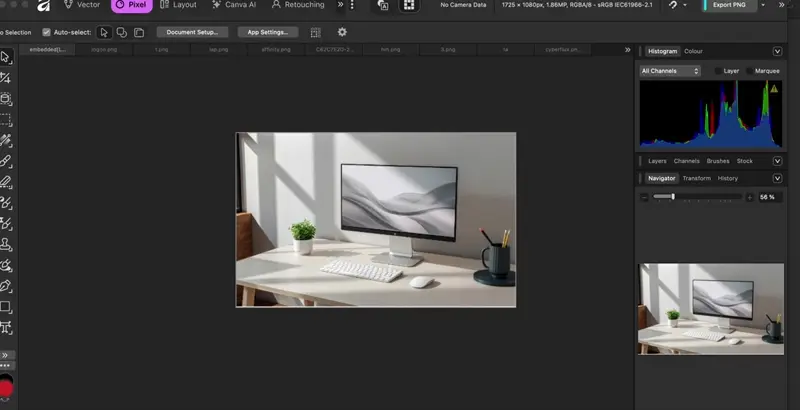Switch to the Retouching studio
800x410 pixels.
298,5
